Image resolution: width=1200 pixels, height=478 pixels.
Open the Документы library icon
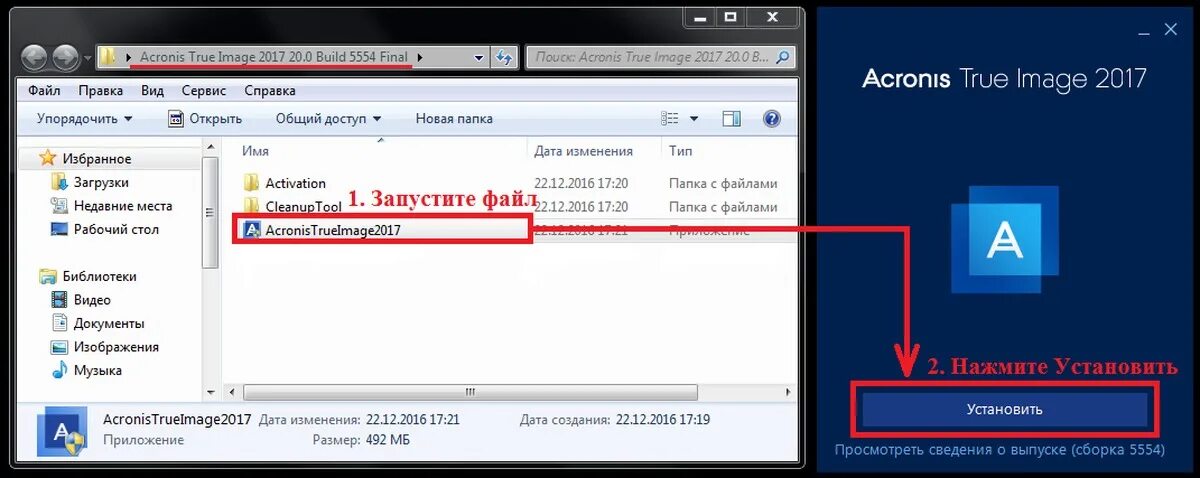(59, 323)
